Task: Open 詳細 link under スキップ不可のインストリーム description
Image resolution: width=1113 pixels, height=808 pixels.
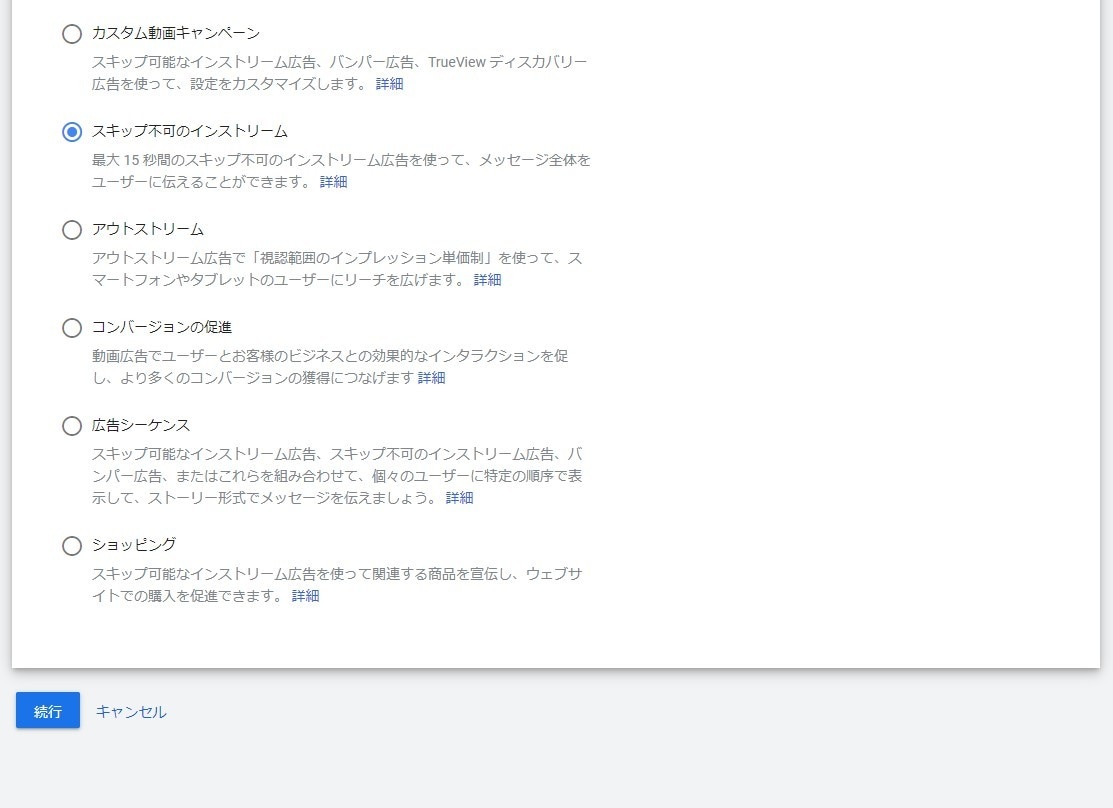Action: click(x=333, y=182)
